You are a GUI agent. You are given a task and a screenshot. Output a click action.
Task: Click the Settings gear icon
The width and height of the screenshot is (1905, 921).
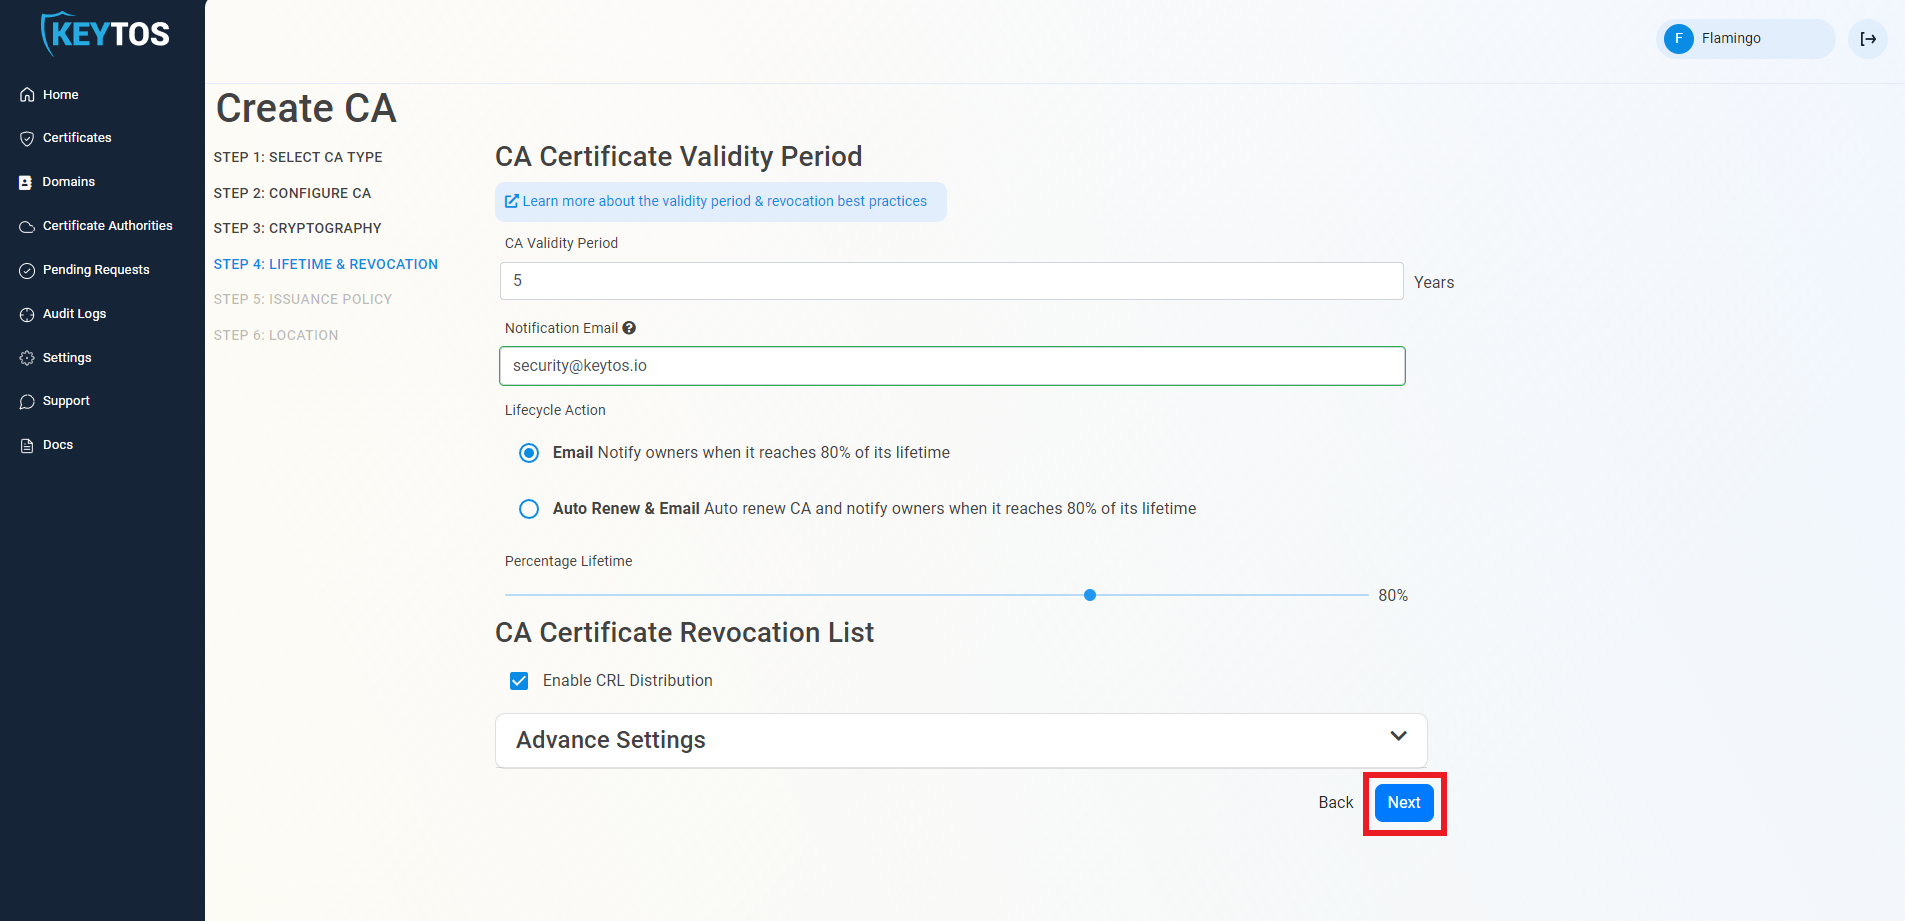(x=27, y=358)
